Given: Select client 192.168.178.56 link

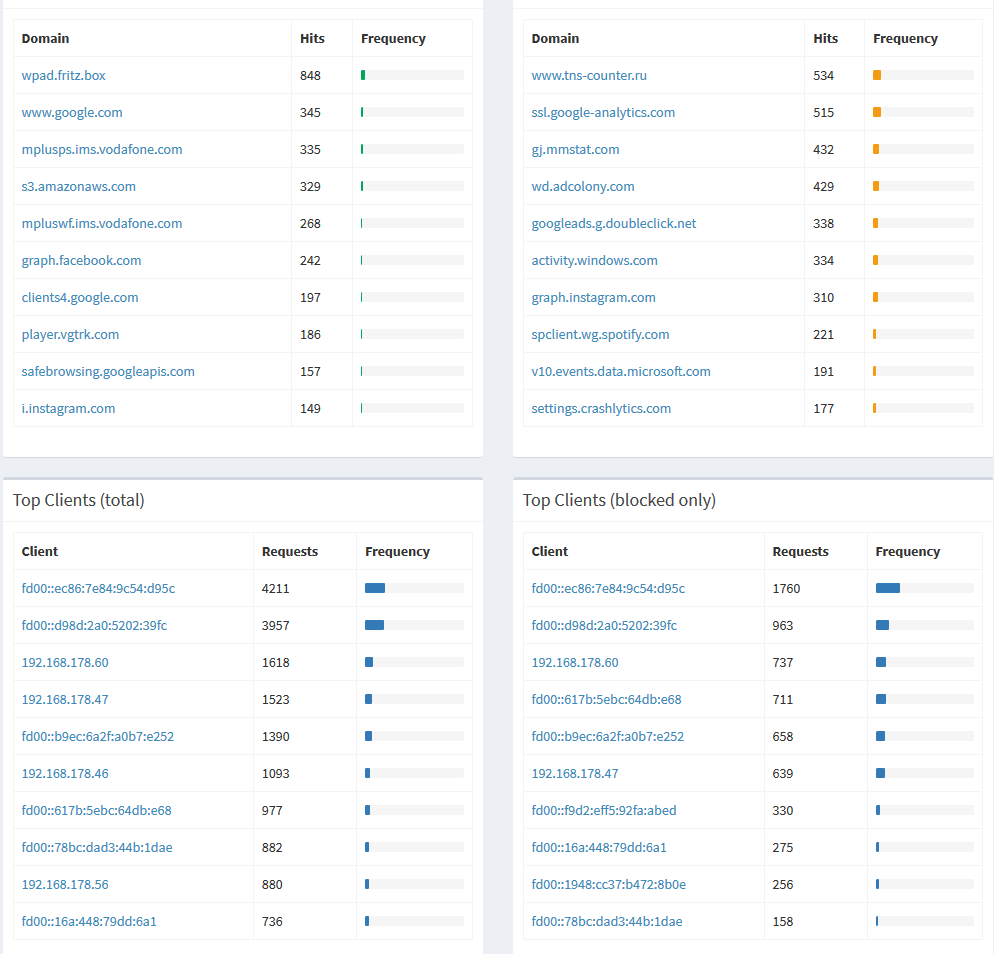Looking at the screenshot, I should 65,884.
